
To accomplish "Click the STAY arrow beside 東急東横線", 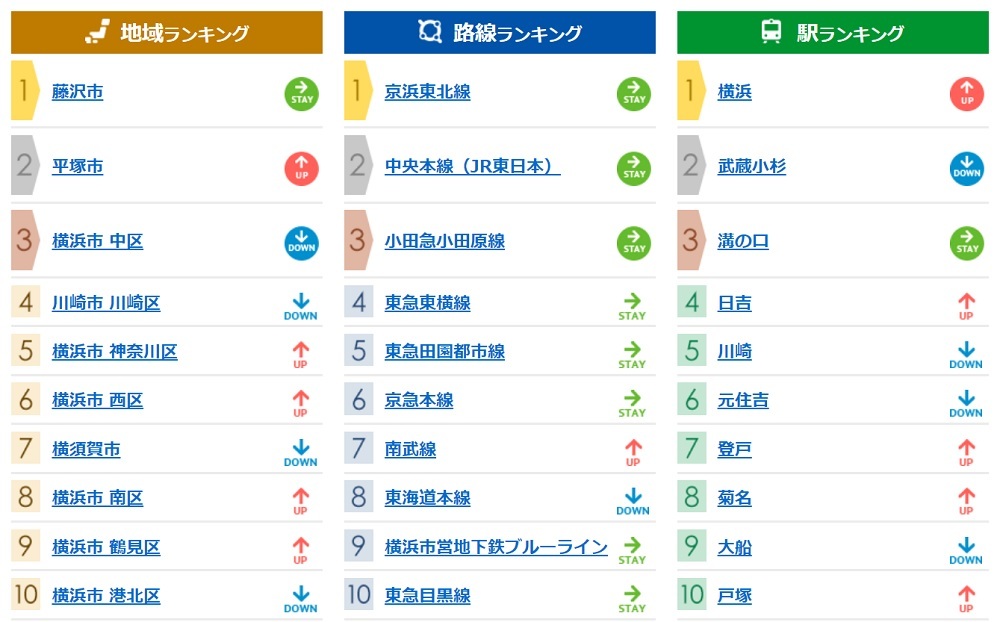I will click(632, 306).
